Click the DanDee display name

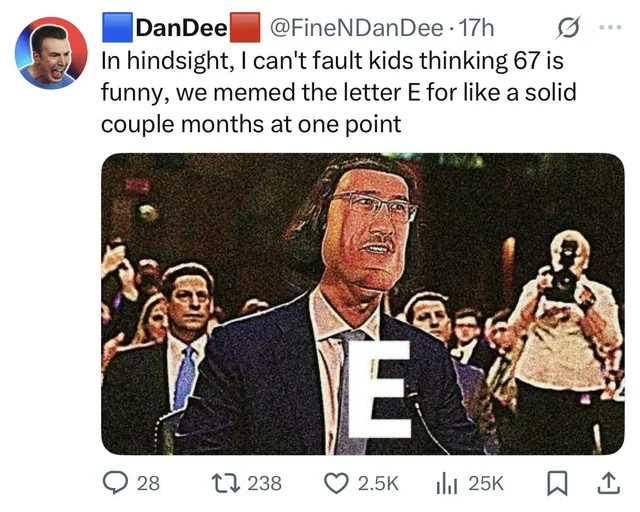pos(181,28)
